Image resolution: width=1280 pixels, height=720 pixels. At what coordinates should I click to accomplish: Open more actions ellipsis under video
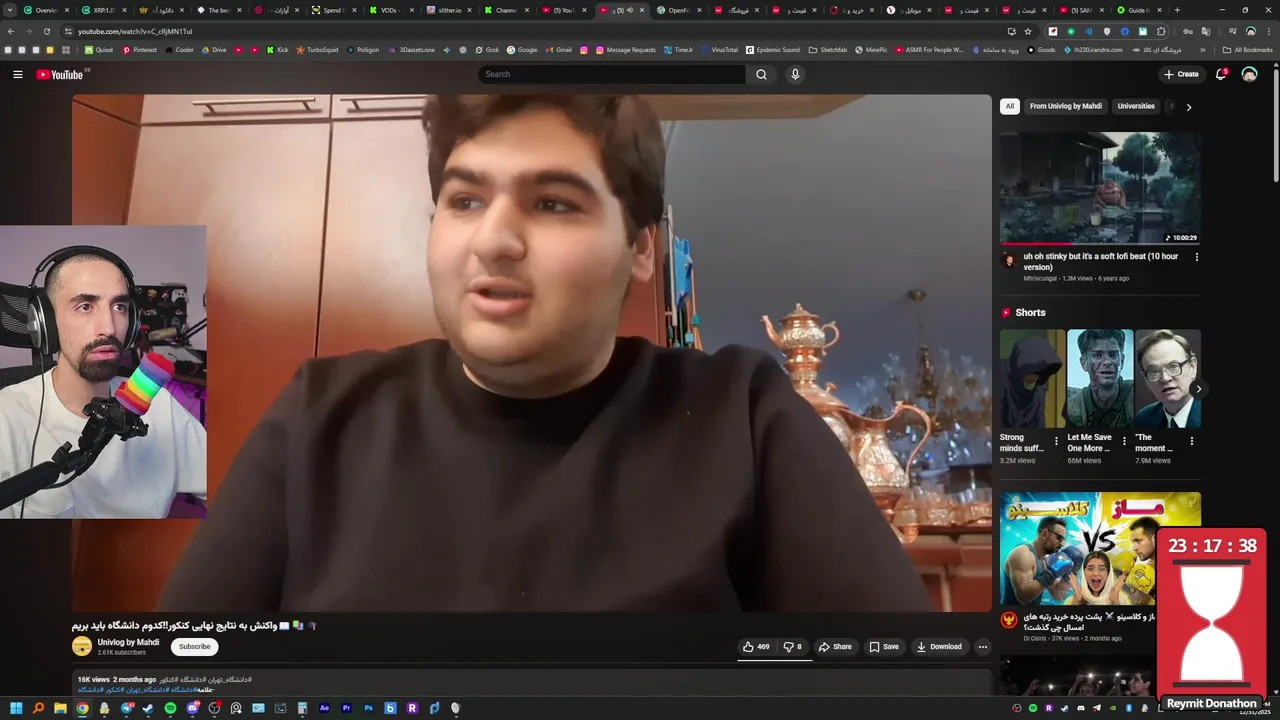982,647
